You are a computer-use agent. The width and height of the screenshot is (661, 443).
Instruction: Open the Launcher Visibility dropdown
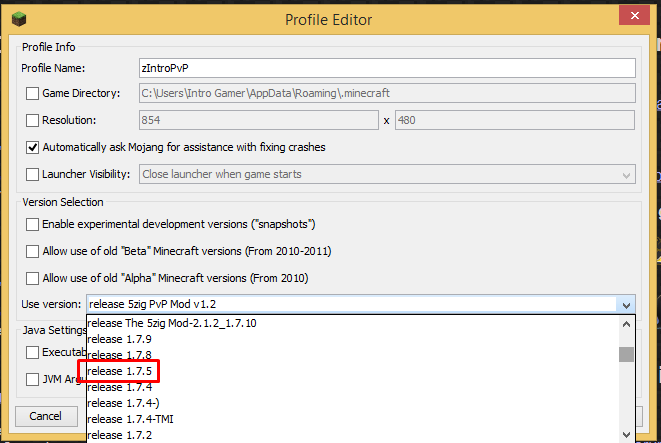tap(387, 174)
